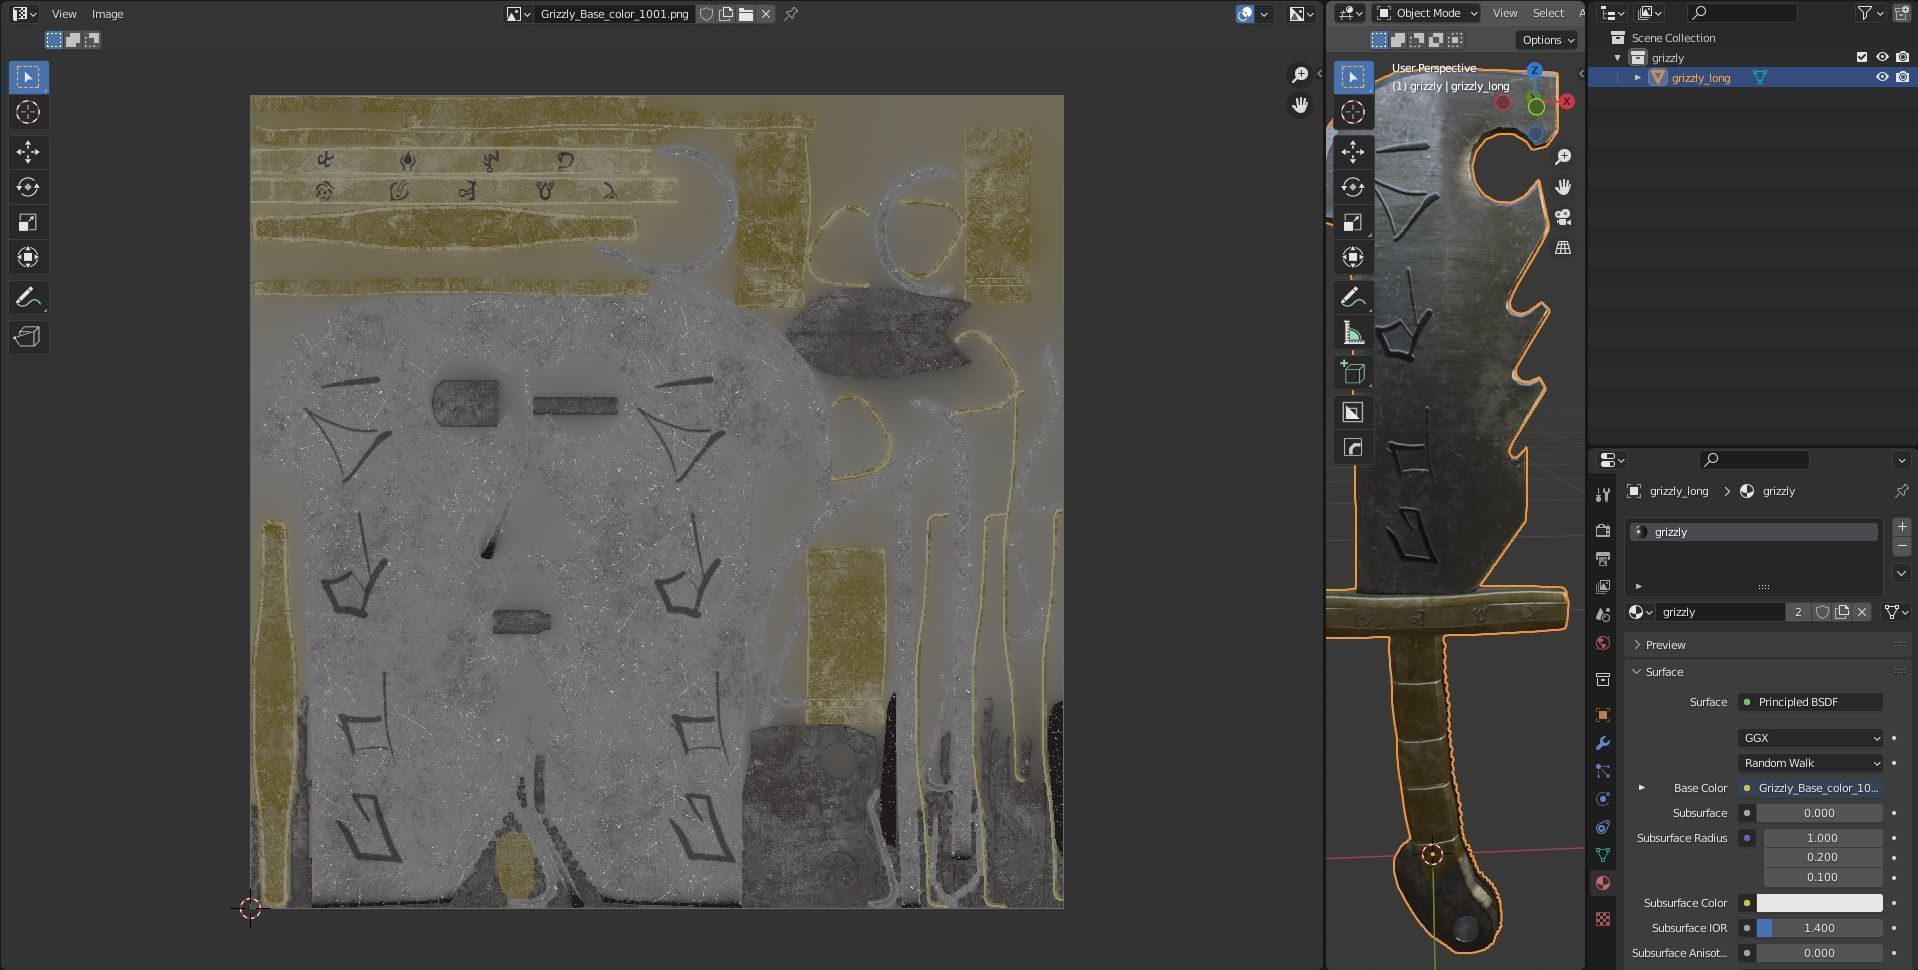Click the material user count 2 button

[x=1798, y=612]
